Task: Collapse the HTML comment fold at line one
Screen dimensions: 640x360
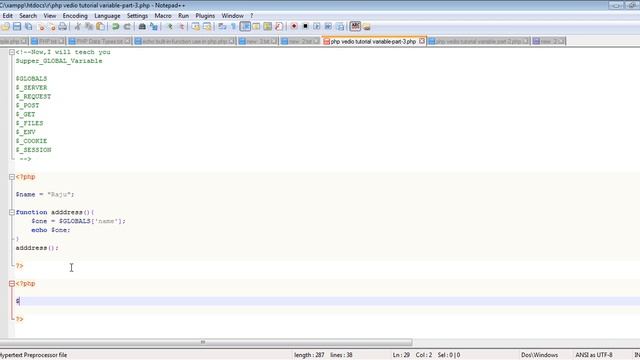Action: 12,52
